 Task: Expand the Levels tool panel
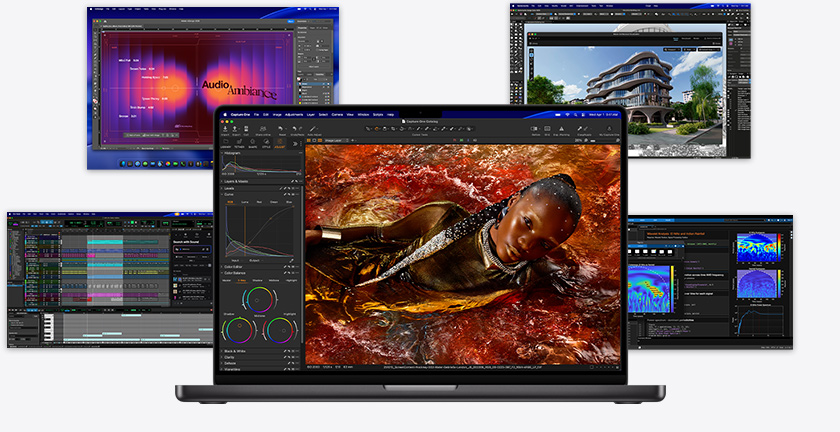261,188
